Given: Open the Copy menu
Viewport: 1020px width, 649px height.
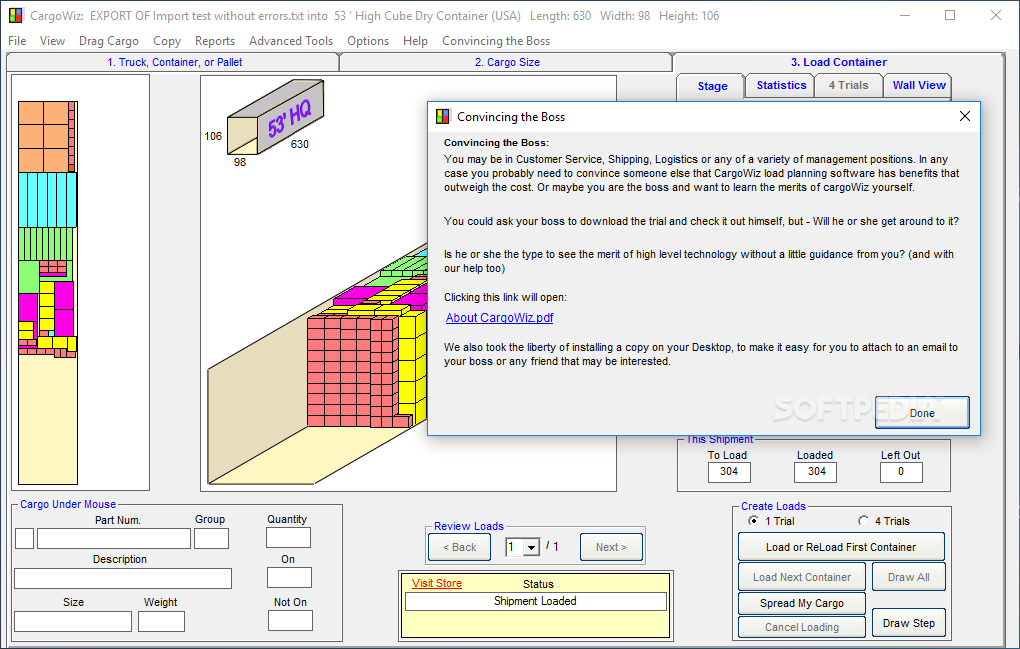Looking at the screenshot, I should (167, 41).
